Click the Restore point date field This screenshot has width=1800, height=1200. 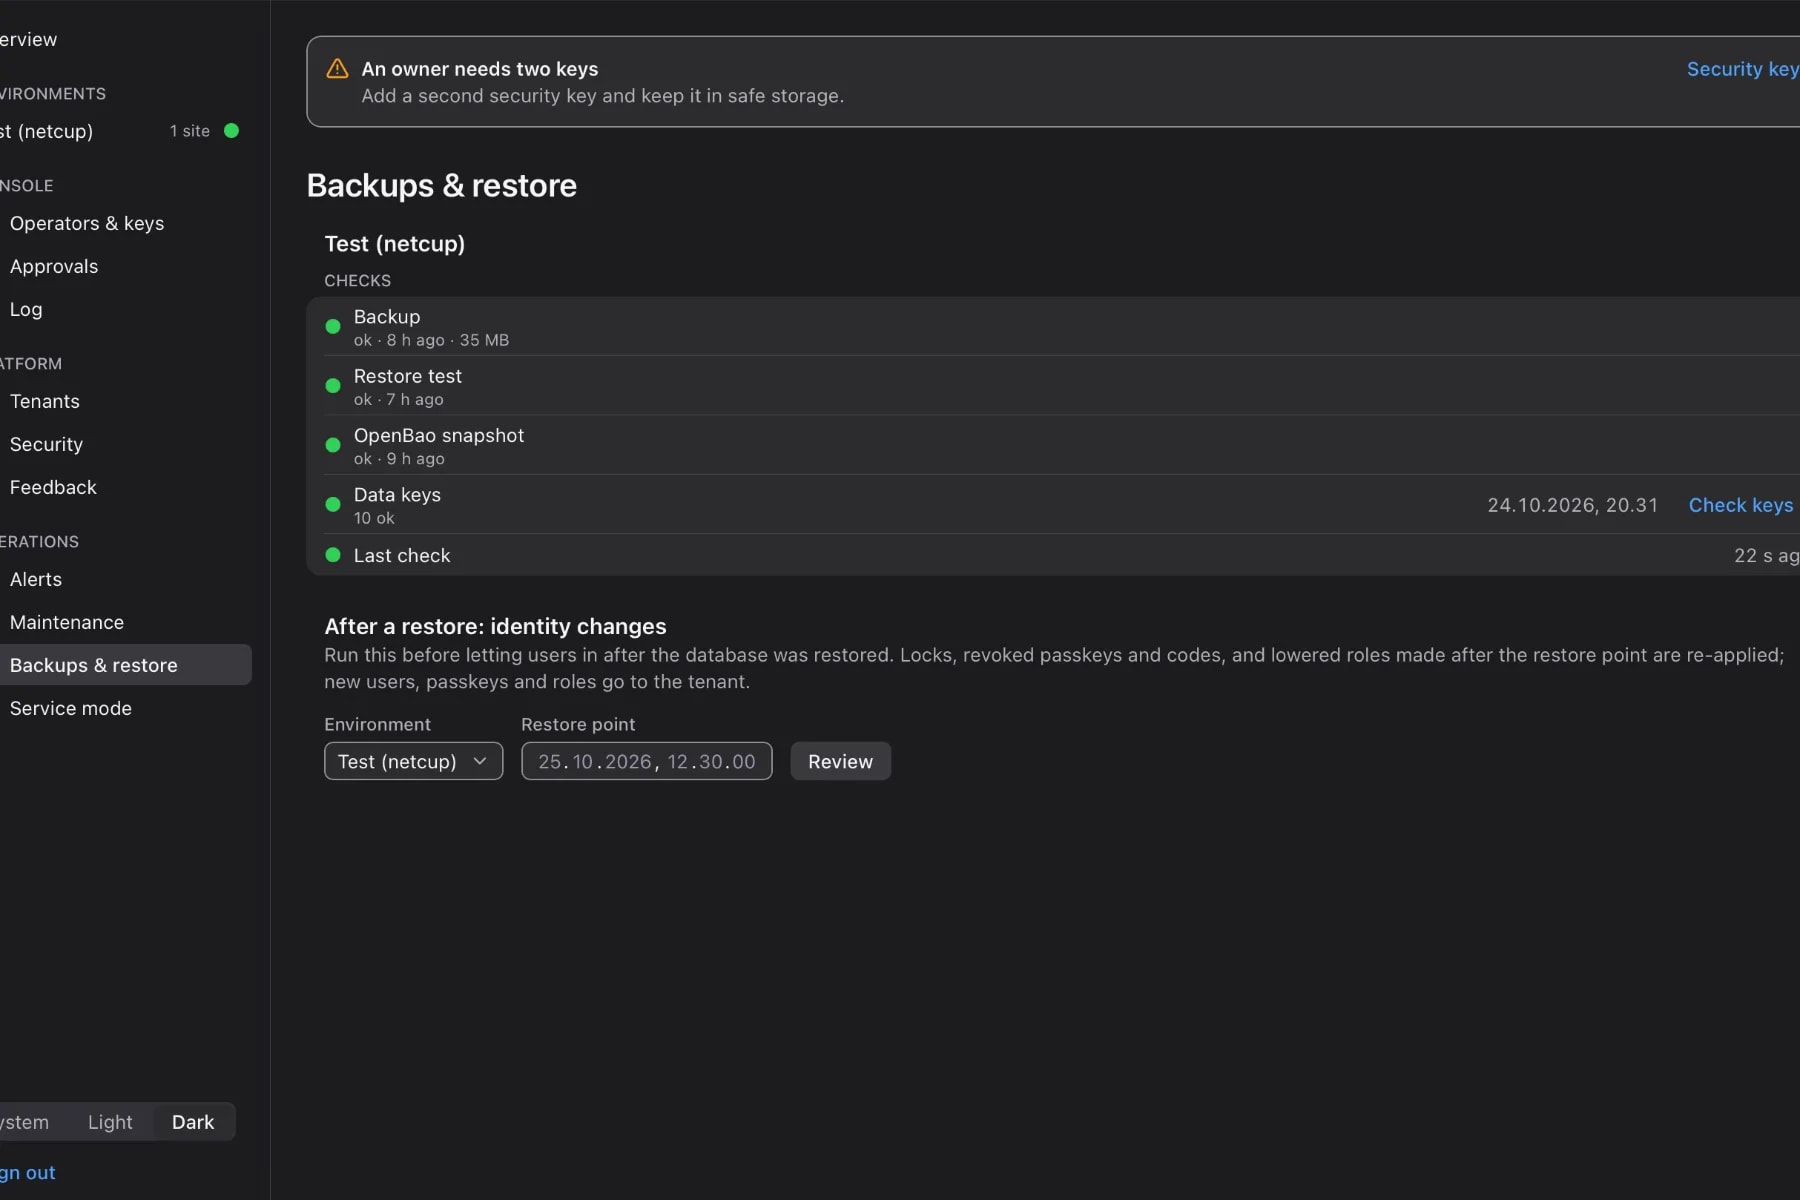point(646,761)
